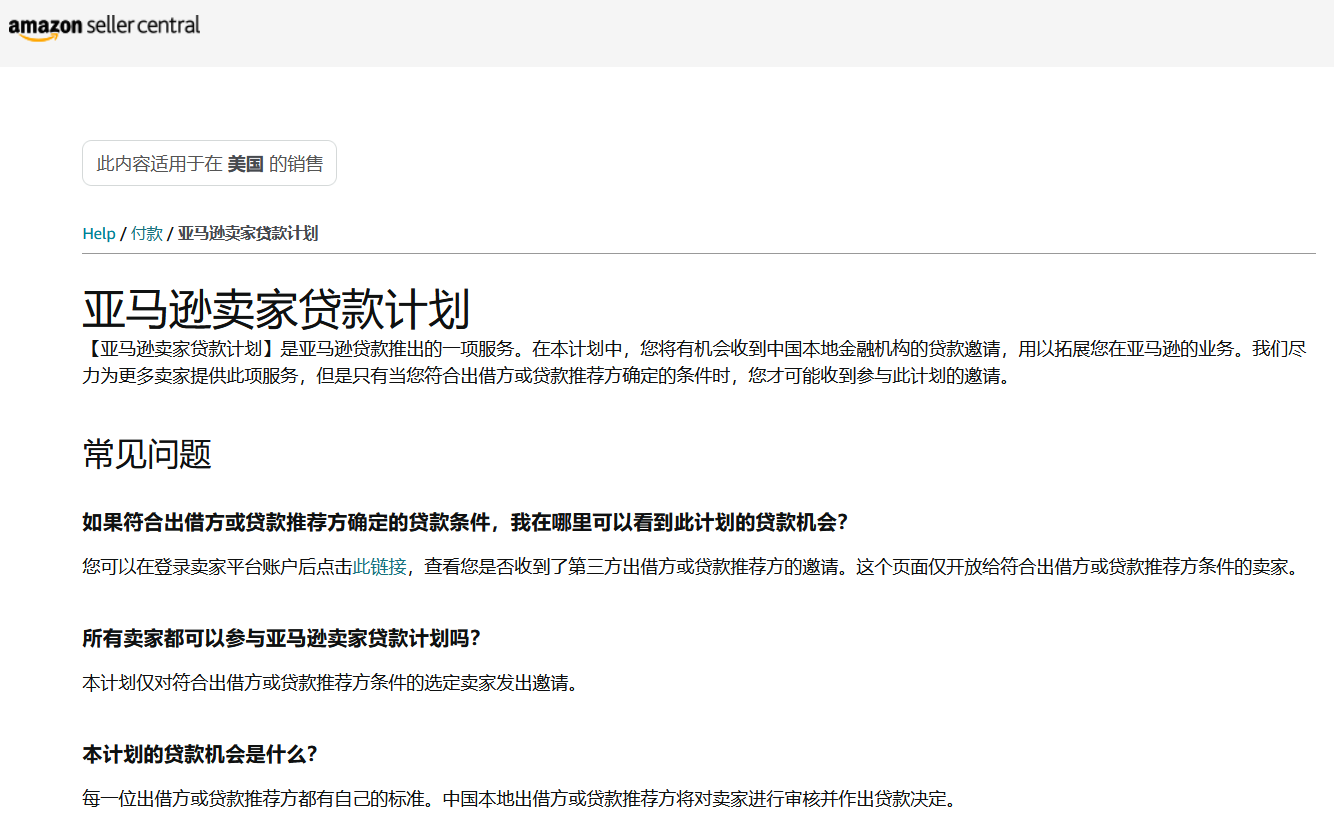Click the large page title 亚马逊卖家贷款计划
This screenshot has width=1334, height=828.
click(x=276, y=310)
